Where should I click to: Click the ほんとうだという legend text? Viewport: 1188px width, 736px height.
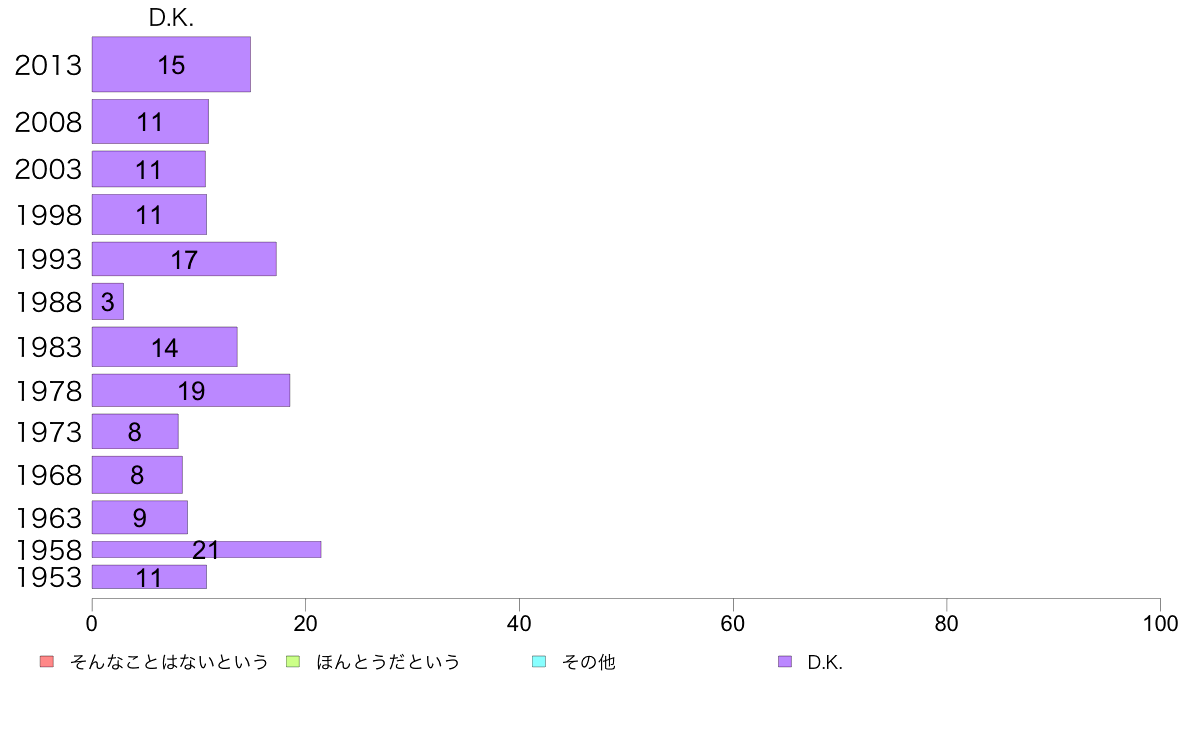tap(388, 662)
